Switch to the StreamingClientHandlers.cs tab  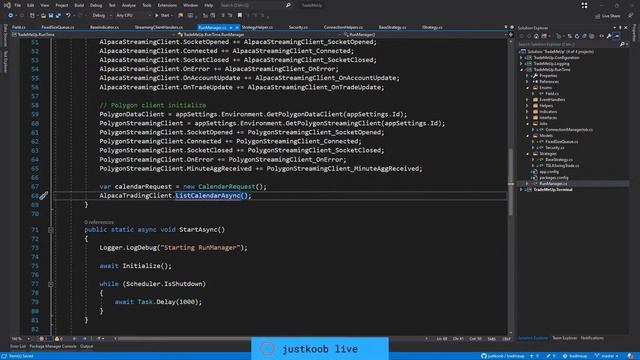point(159,27)
